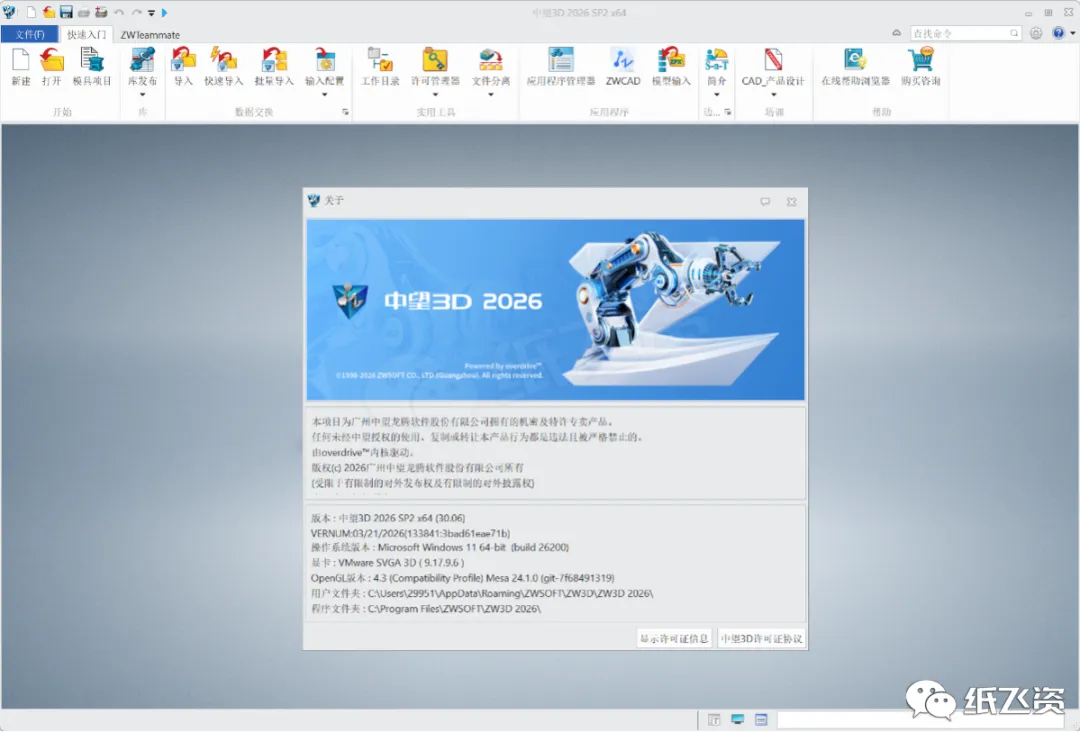This screenshot has width=1080, height=732.
Task: Open the 文件(F) file menu
Action: (30, 34)
